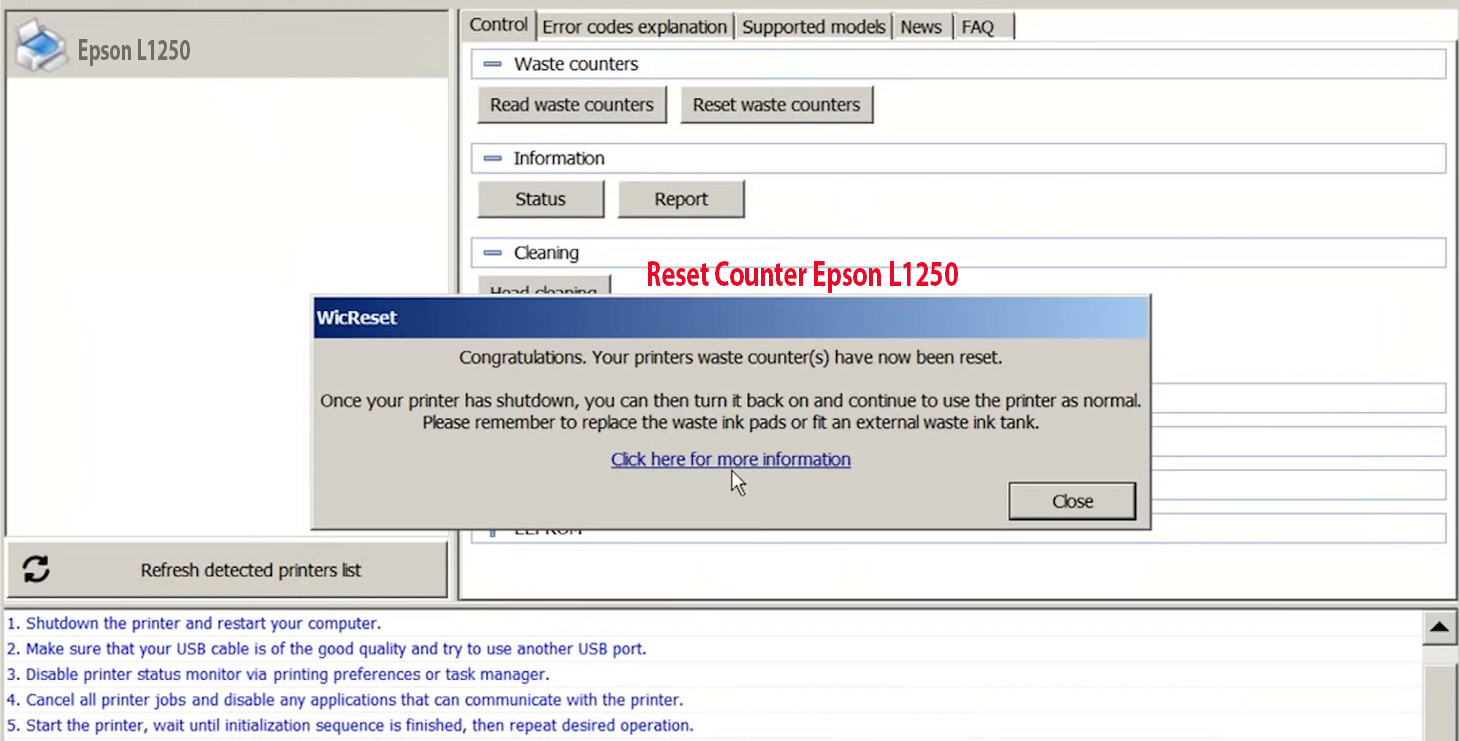
Task: Click the 'Make sure that your USB cable' line
Action: (326, 649)
